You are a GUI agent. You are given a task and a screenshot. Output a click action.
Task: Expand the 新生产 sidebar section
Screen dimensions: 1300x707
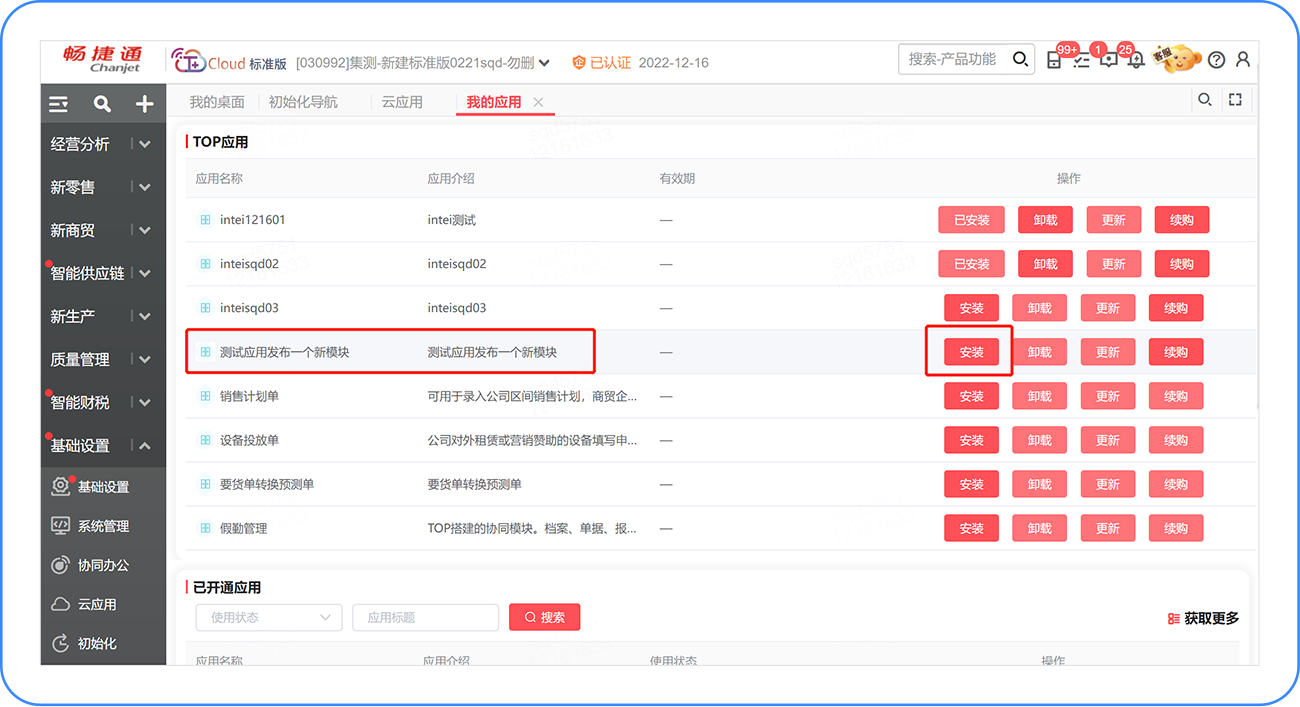145,316
